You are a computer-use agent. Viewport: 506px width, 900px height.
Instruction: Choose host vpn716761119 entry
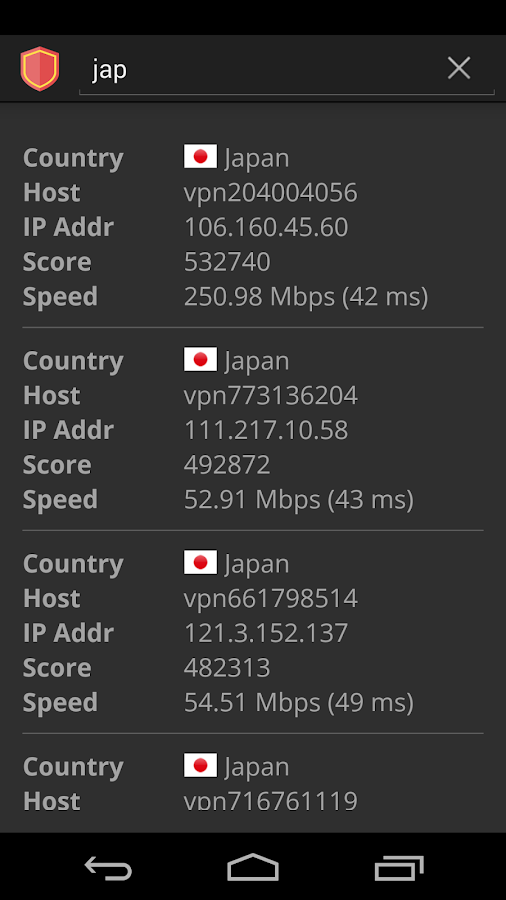pos(271,800)
